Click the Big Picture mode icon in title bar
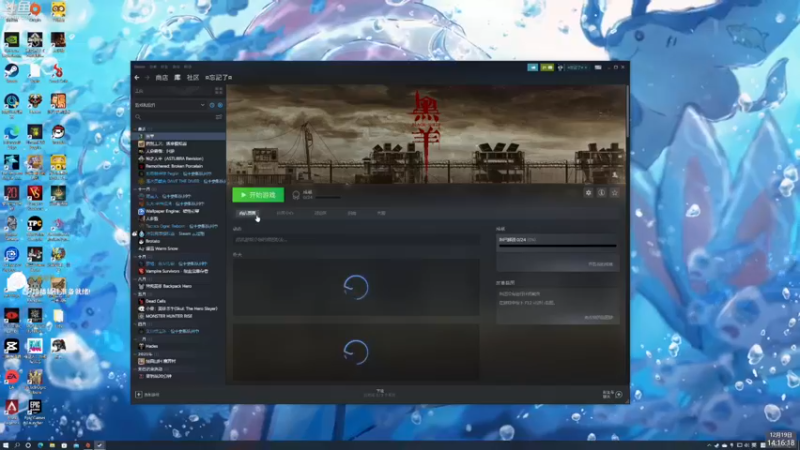 [598, 67]
